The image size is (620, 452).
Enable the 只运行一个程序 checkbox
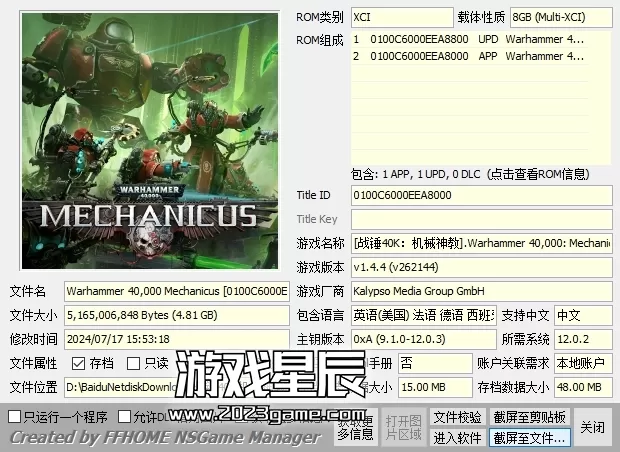pos(15,416)
